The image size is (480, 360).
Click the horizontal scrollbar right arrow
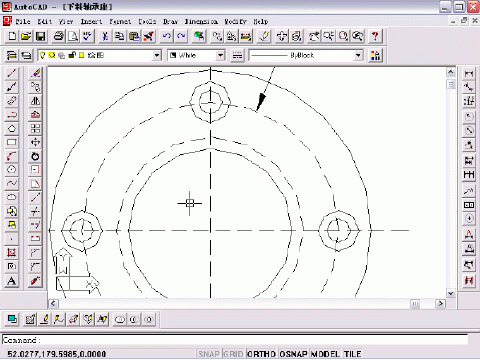(441, 303)
